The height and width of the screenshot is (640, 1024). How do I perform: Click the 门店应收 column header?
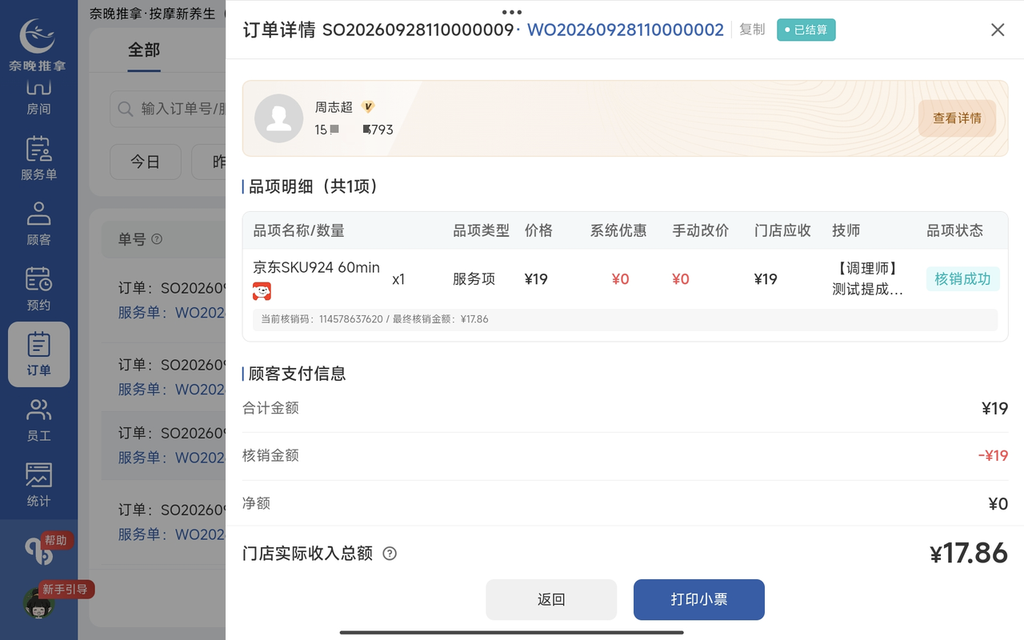(x=782, y=231)
